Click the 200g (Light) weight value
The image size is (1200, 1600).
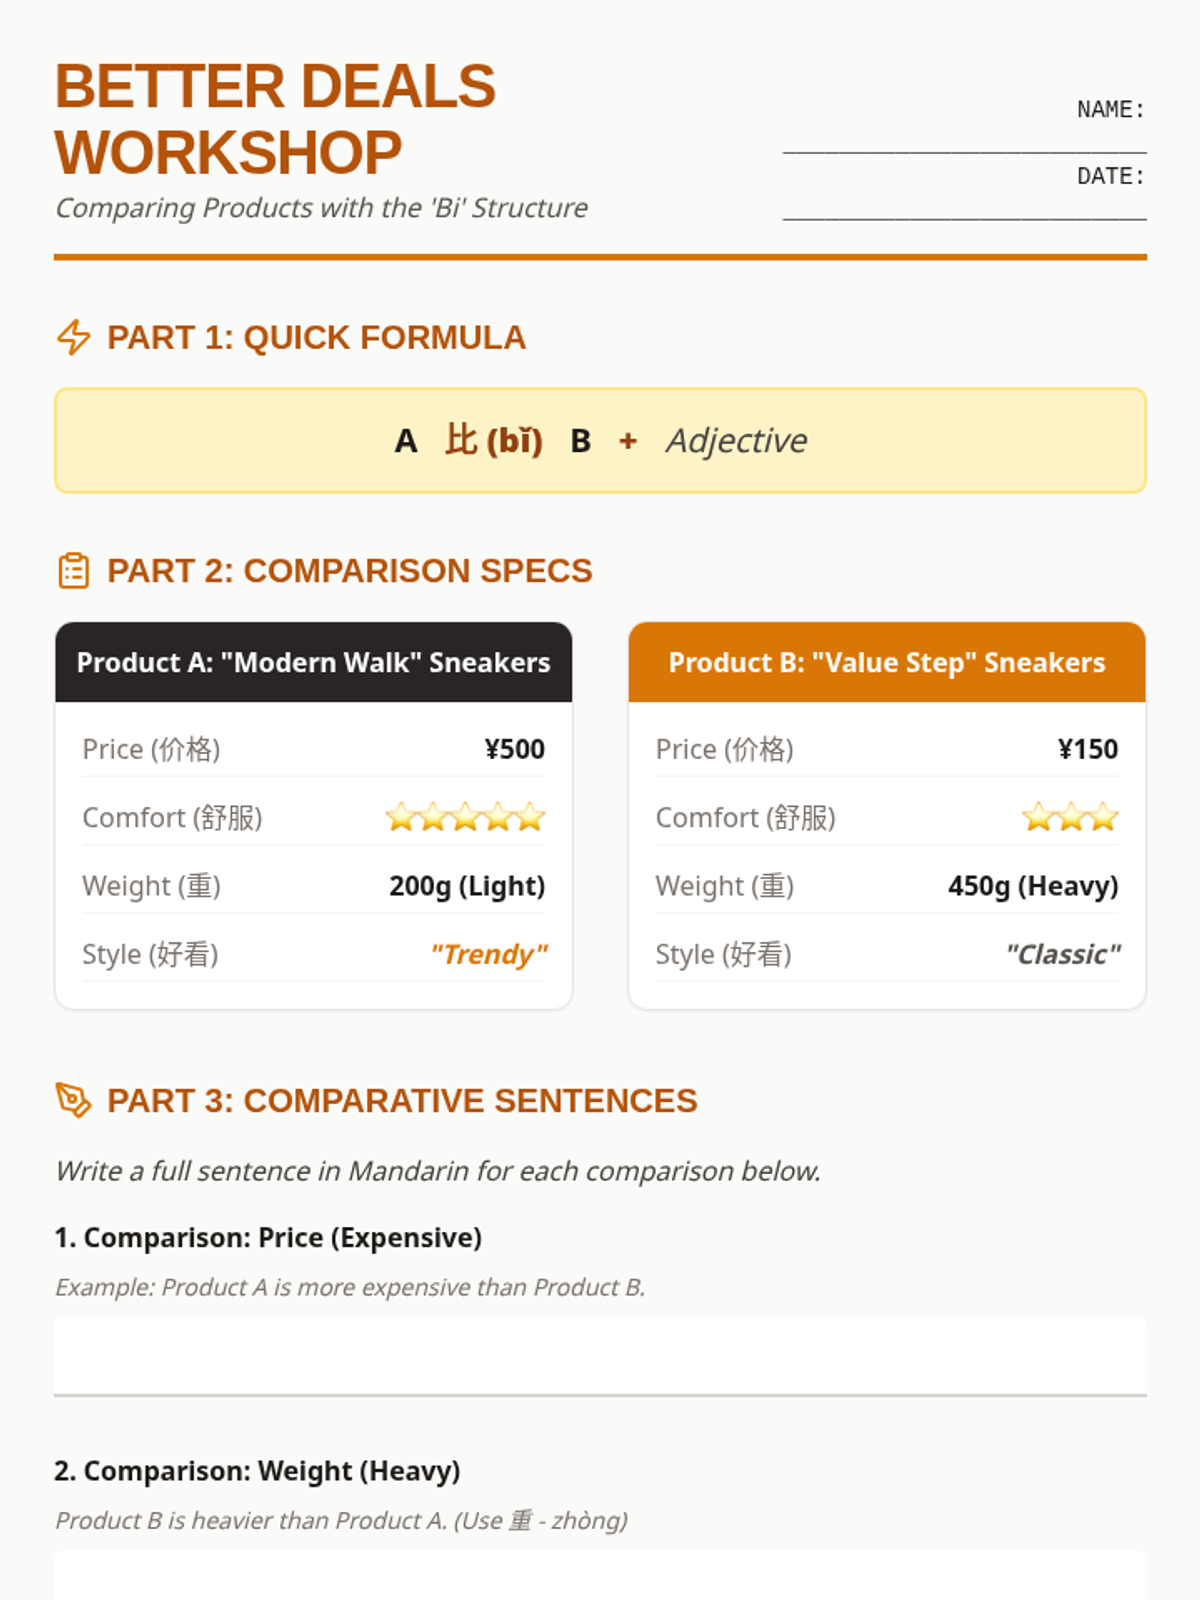[x=466, y=886]
